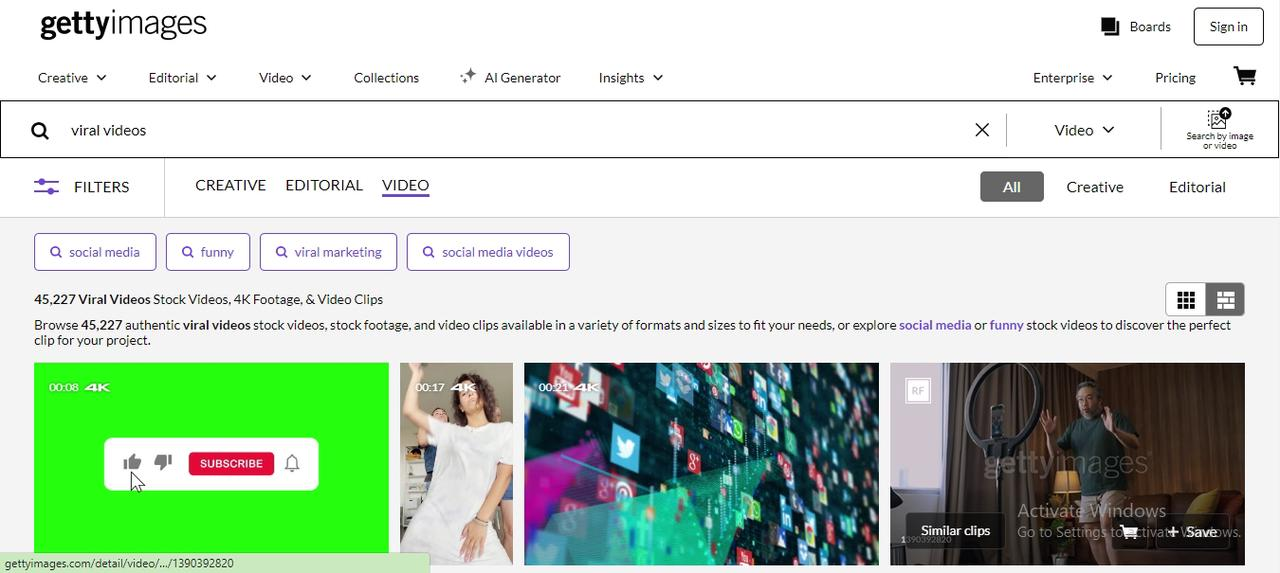
Task: Click the search magnifier icon
Action: point(40,130)
